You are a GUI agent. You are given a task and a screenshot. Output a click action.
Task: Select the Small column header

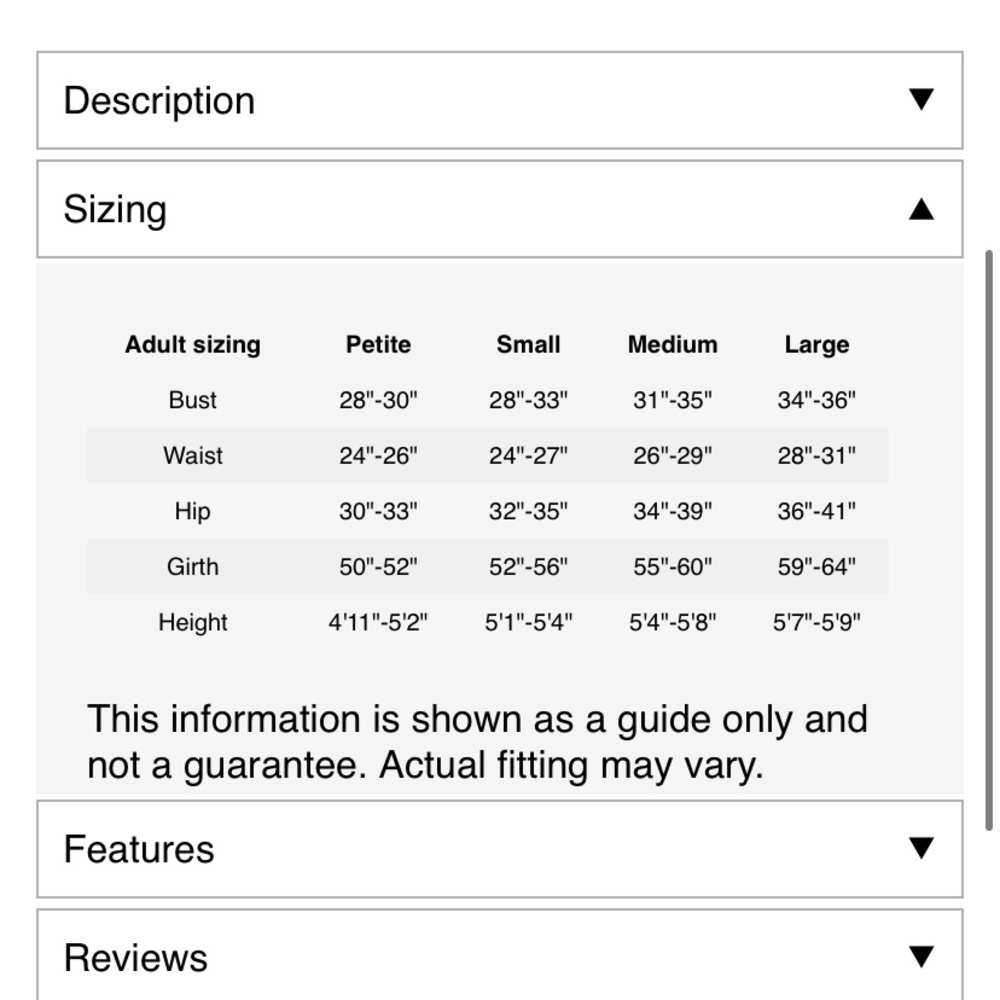(528, 344)
